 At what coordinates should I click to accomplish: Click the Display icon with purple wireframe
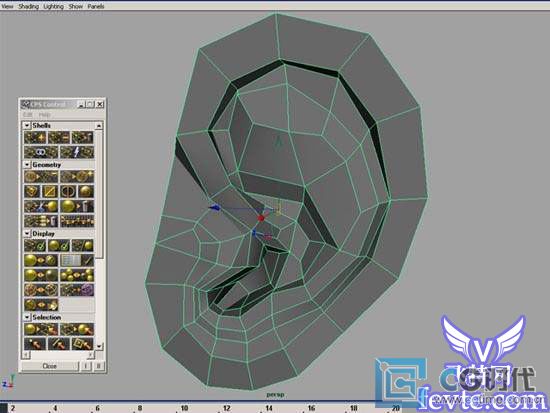[77, 290]
